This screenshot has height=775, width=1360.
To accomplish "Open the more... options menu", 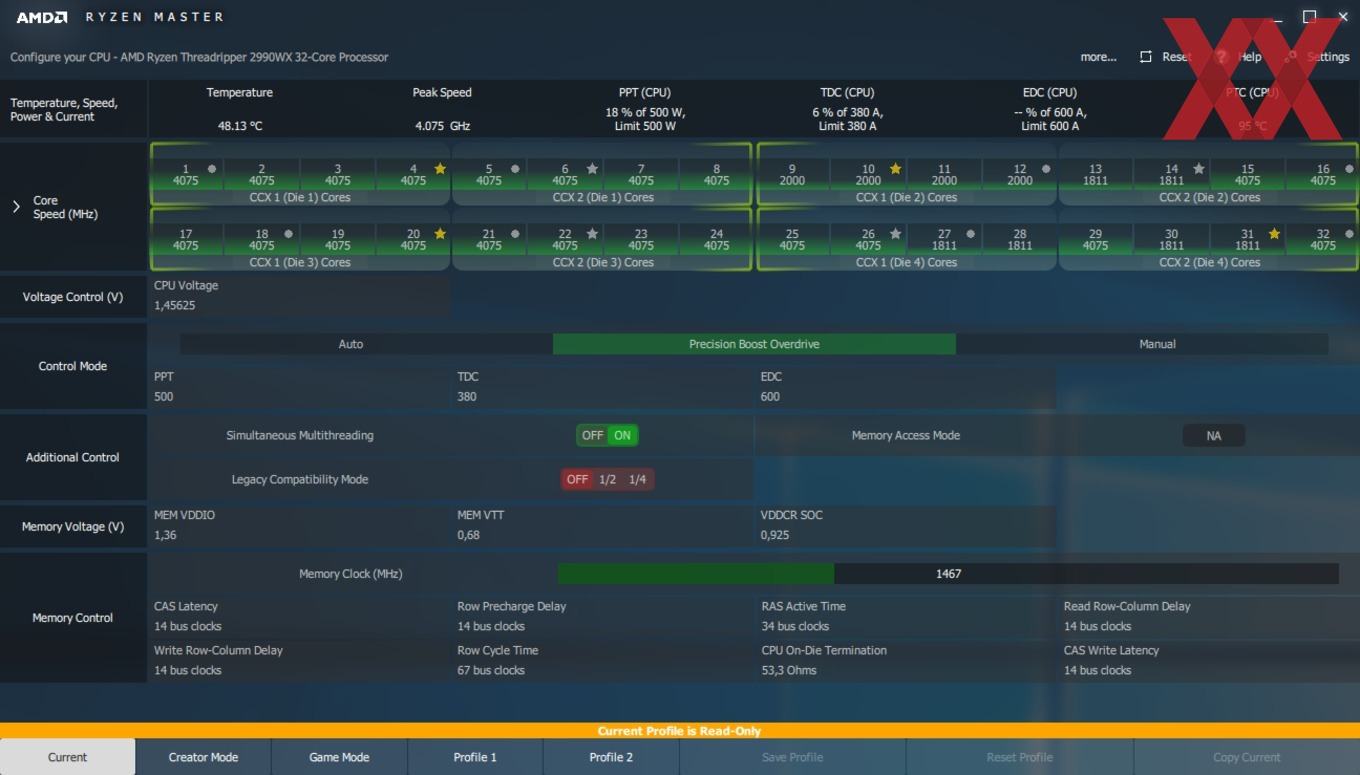I will [x=1098, y=57].
